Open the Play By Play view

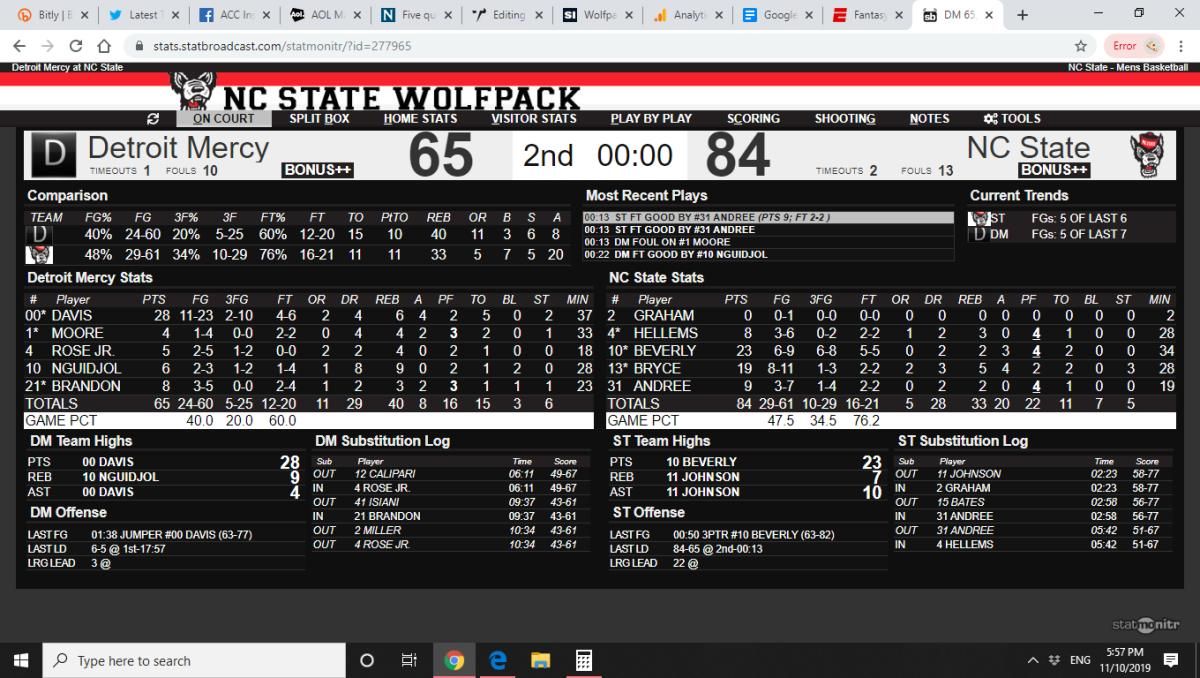point(651,119)
